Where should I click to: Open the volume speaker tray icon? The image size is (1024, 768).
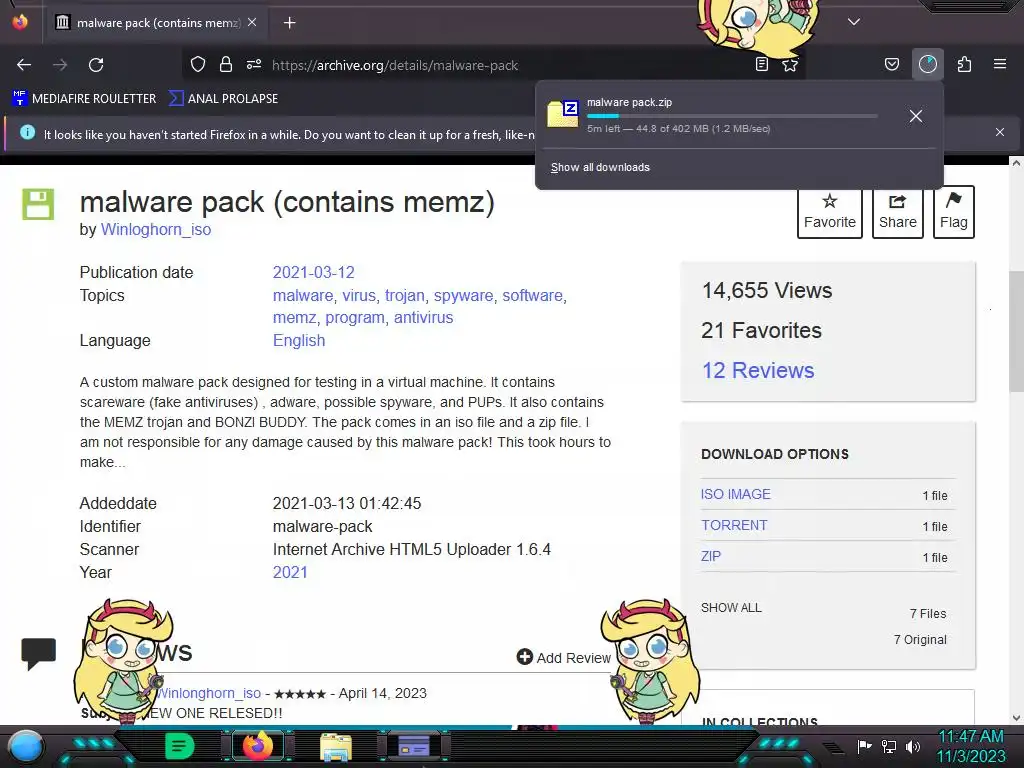pos(913,746)
